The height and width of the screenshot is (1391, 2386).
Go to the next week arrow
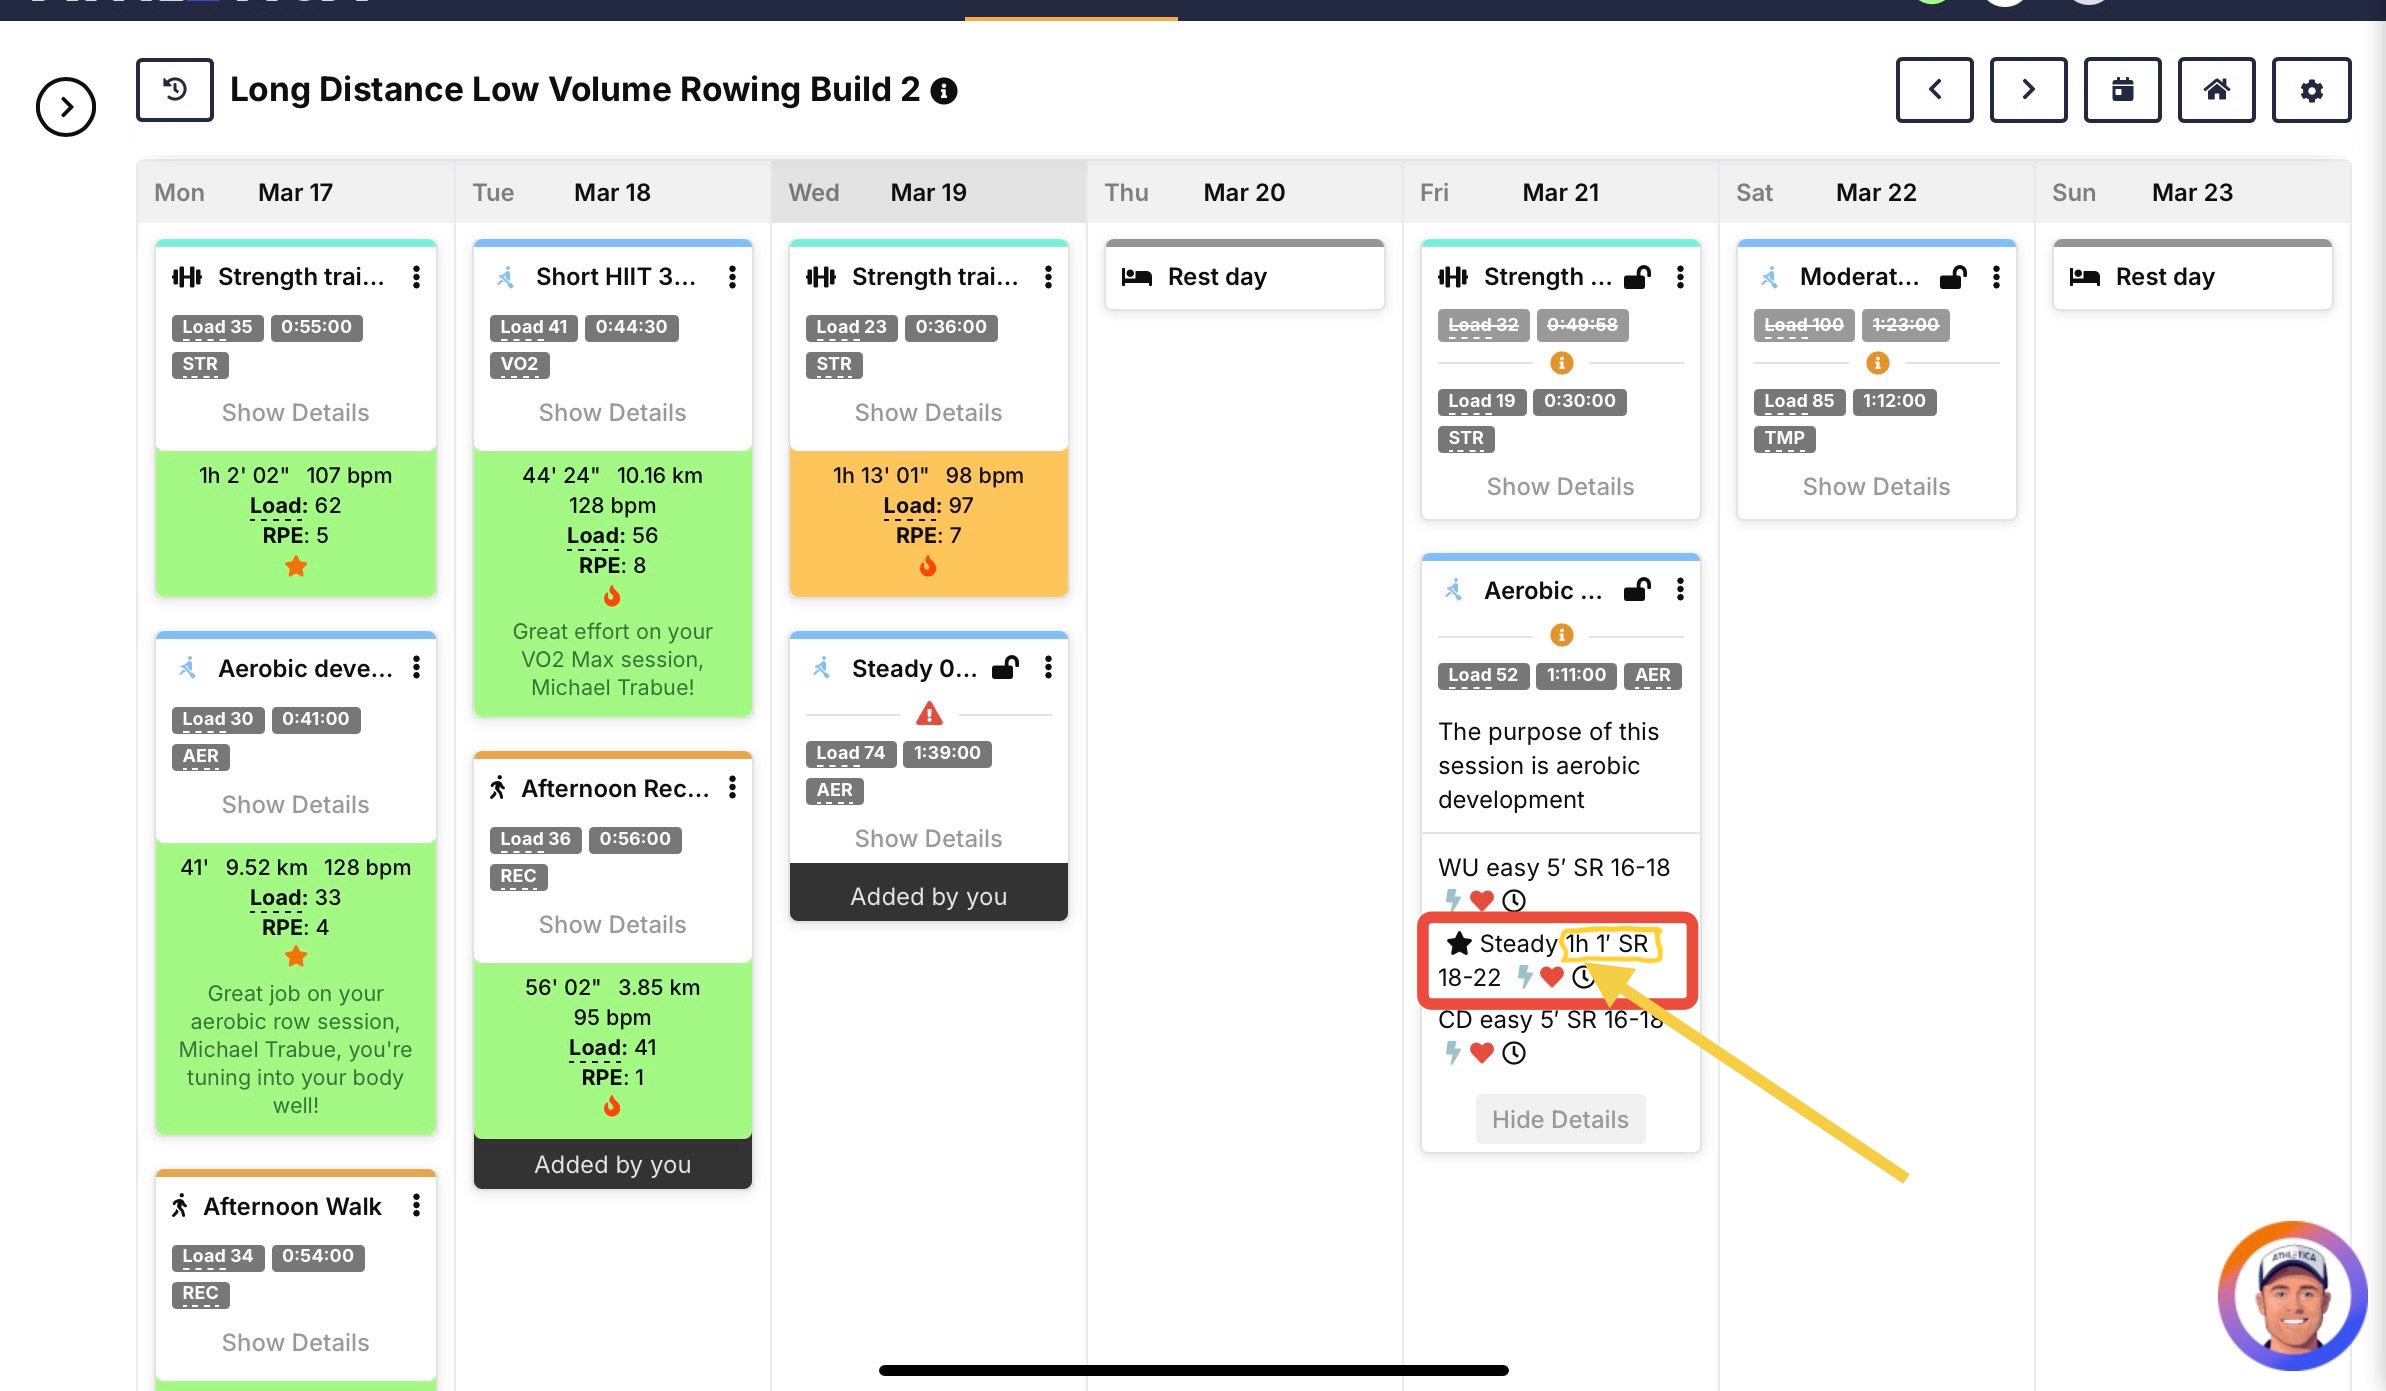(x=2028, y=90)
